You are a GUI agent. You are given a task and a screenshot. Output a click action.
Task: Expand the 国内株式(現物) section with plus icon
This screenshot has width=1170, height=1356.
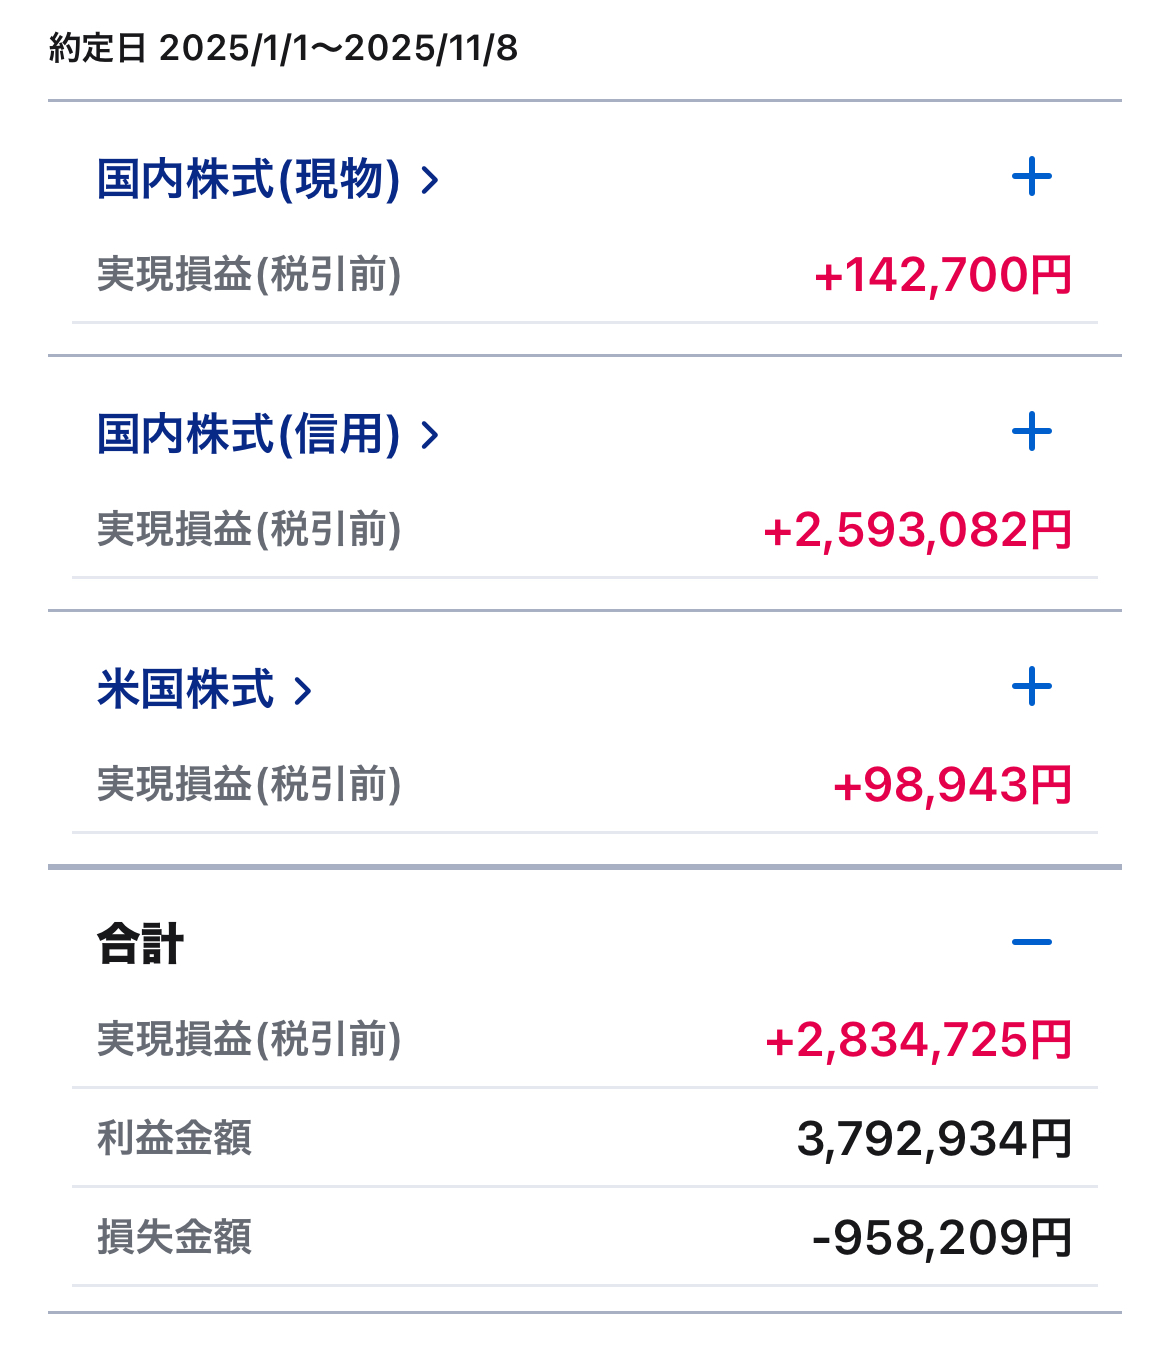point(1031,178)
